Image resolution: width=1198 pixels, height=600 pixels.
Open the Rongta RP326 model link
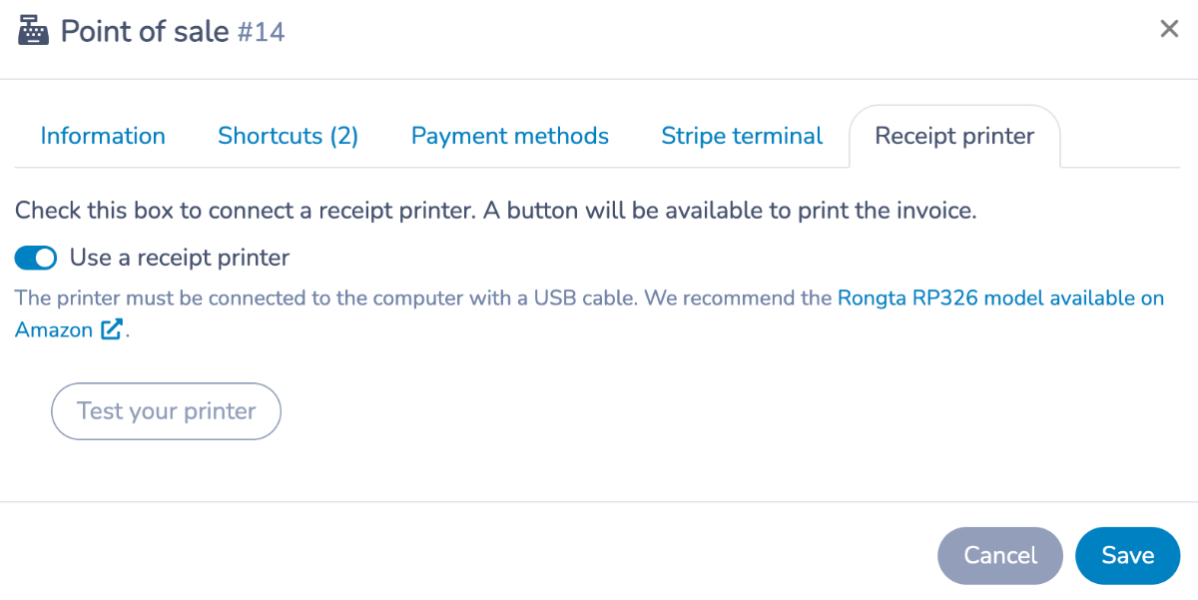(x=1000, y=298)
